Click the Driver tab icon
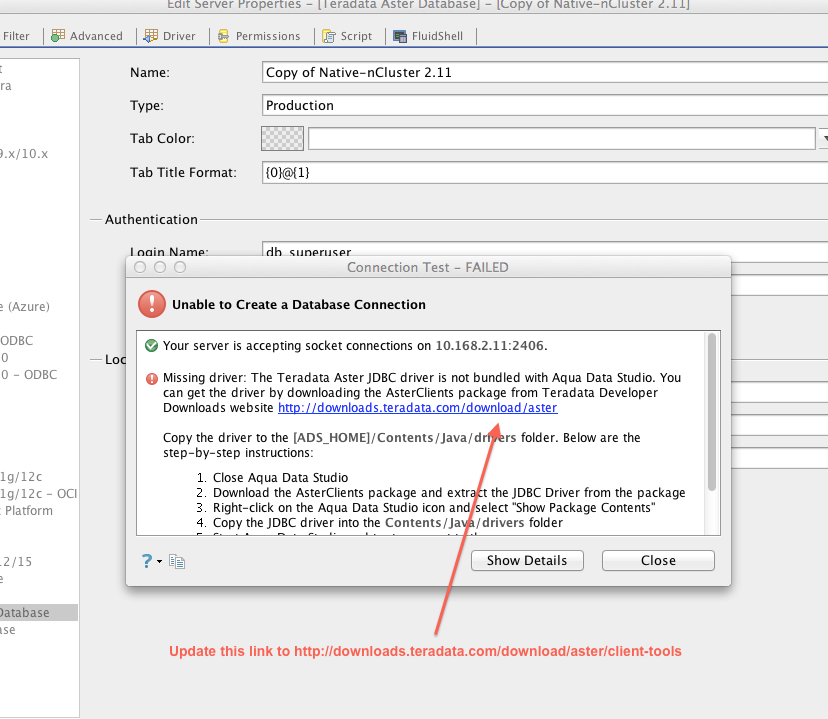Screen dimensions: 828x719 tap(151, 35)
